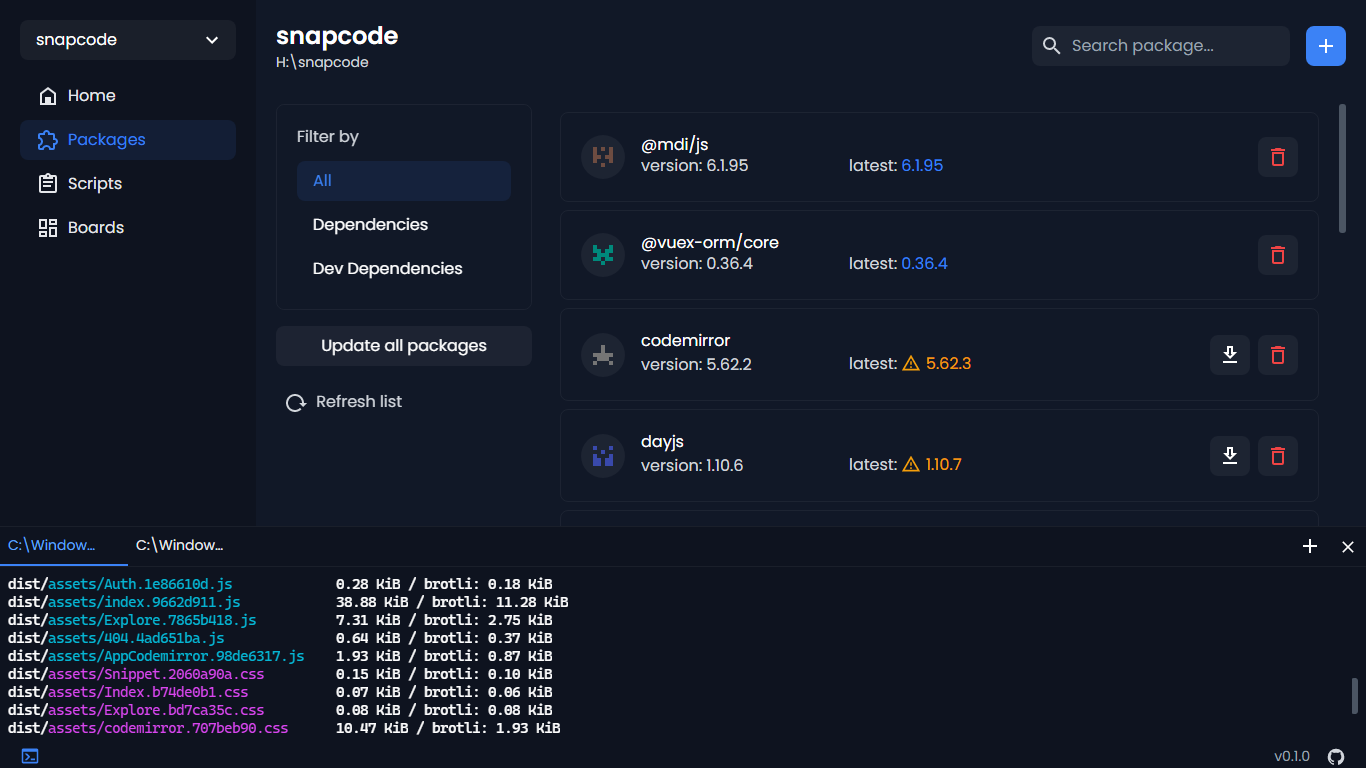Toggle the terminal icon in status bar
1366x768 pixels.
(30, 757)
